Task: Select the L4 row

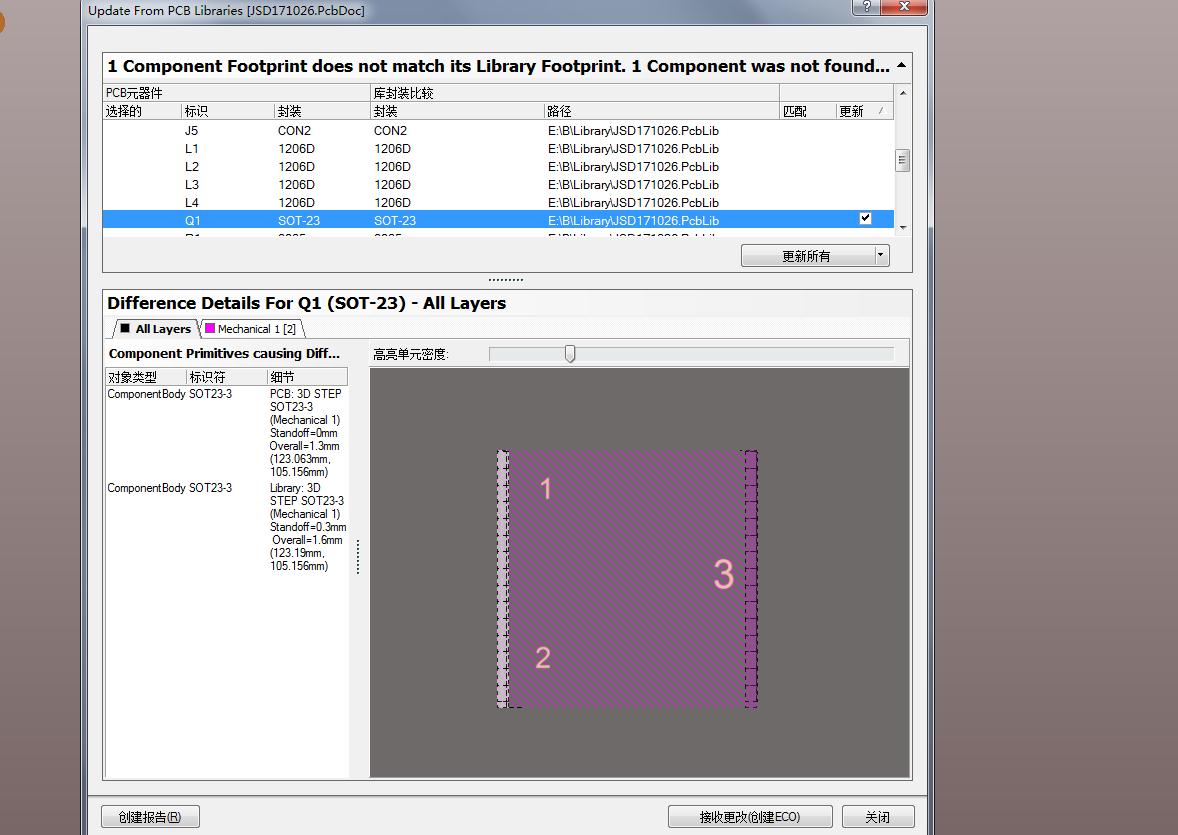Action: click(498, 203)
